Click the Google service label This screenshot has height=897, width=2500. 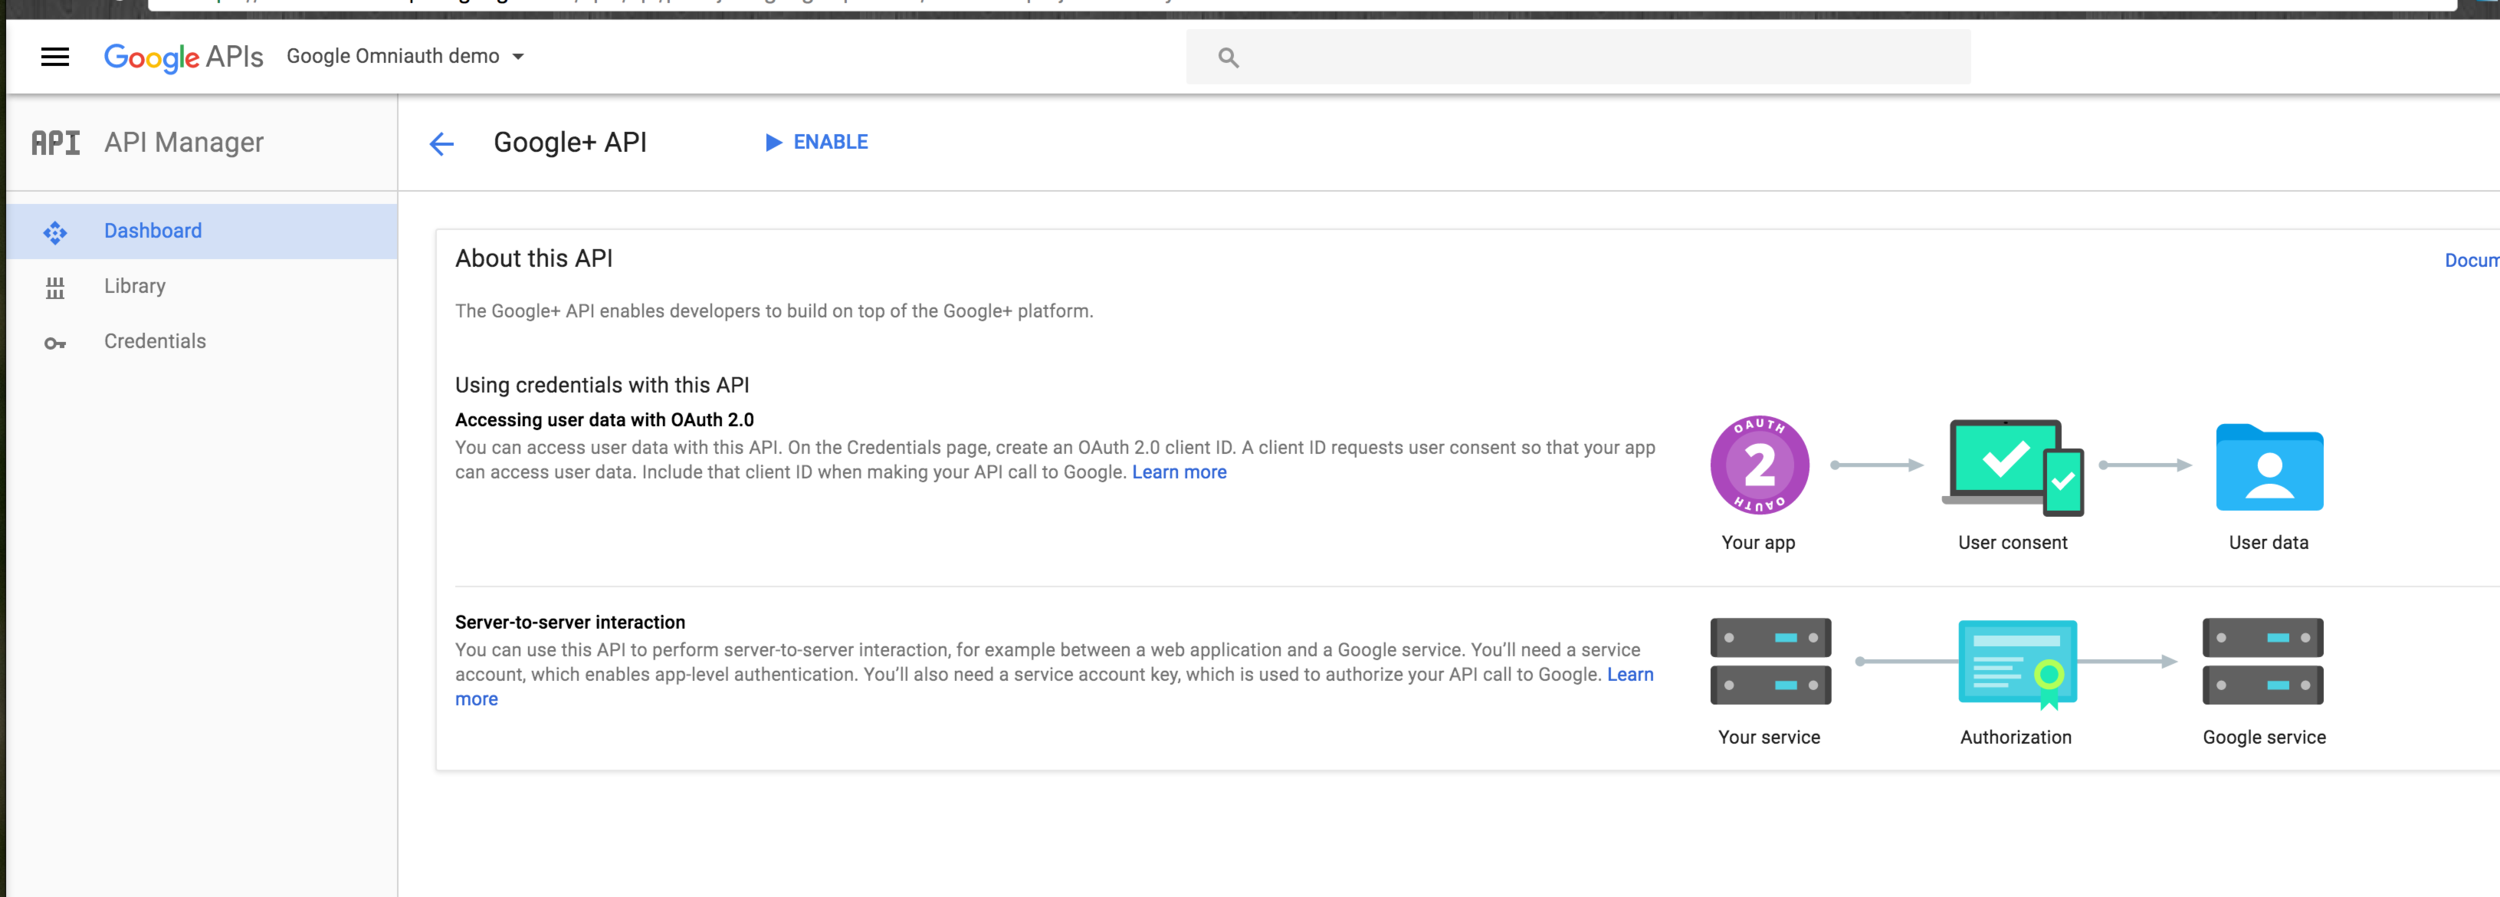point(2264,737)
